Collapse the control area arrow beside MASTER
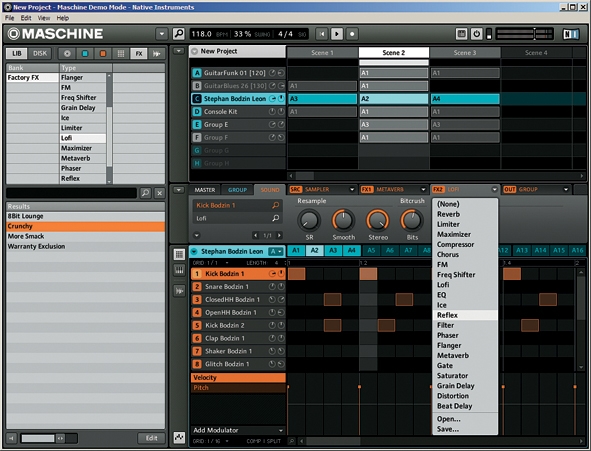The width and height of the screenshot is (591, 451). coord(179,190)
